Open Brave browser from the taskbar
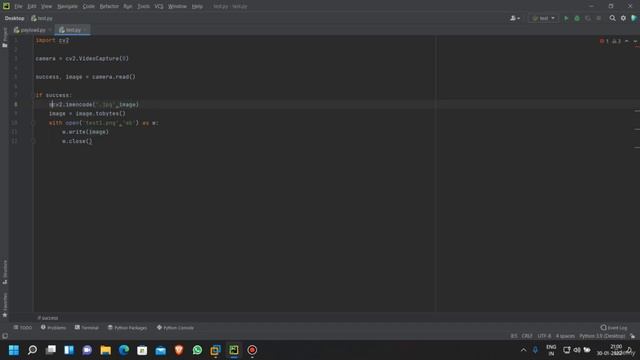 coord(179,350)
